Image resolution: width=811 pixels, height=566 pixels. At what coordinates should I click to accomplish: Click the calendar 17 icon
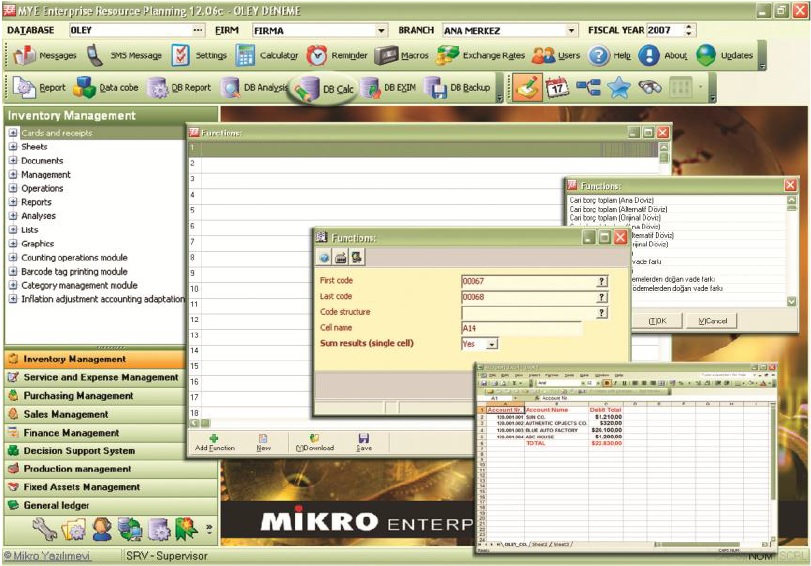coord(557,87)
